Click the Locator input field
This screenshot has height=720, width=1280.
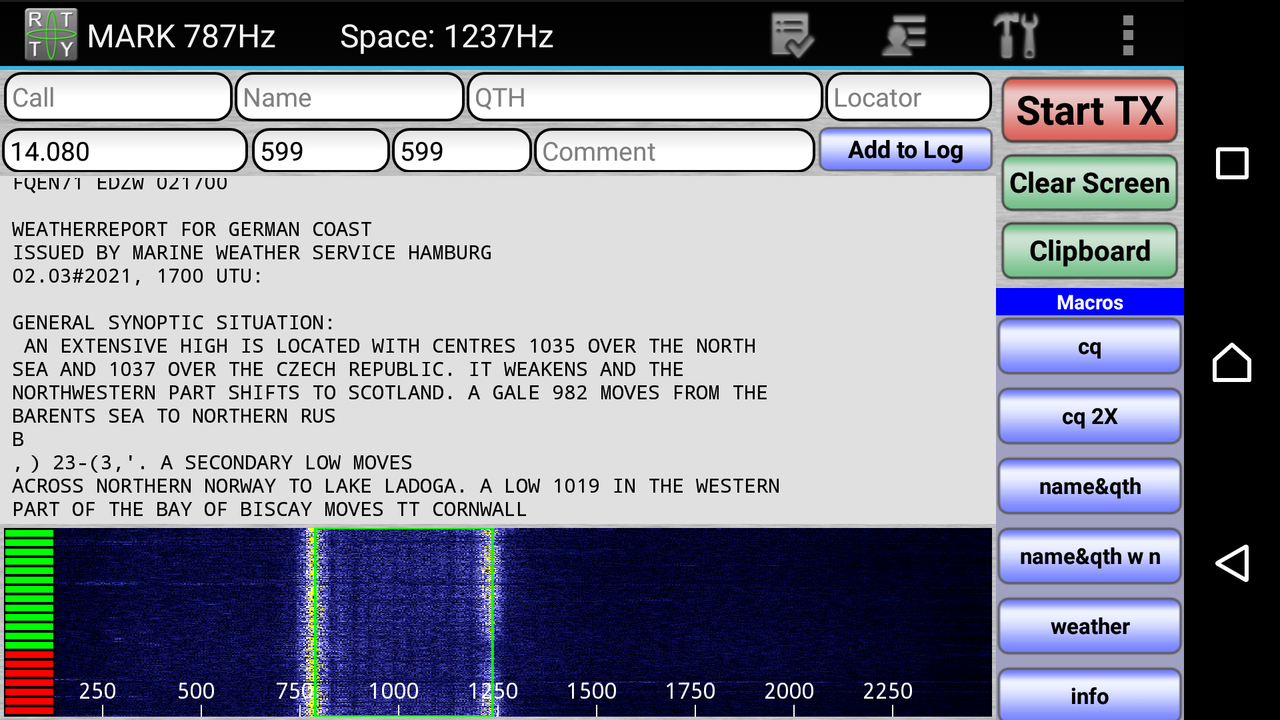908,98
